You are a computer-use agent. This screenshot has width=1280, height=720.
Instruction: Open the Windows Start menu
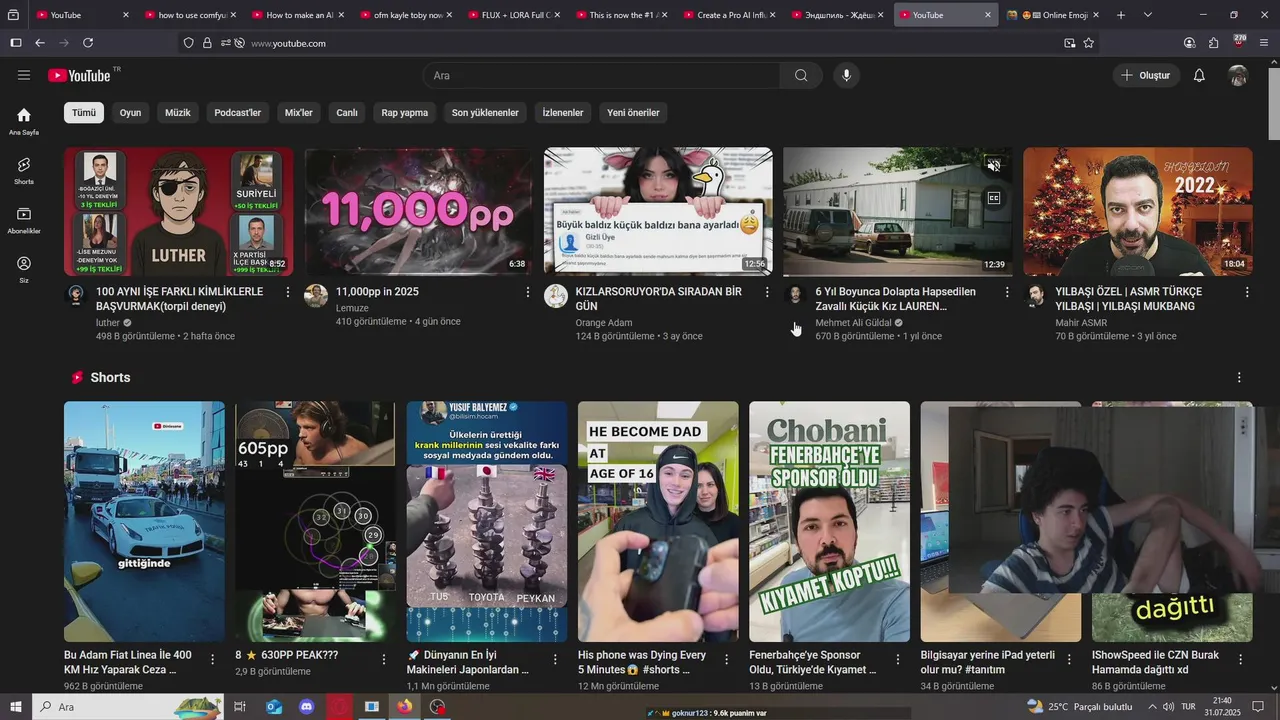point(16,707)
